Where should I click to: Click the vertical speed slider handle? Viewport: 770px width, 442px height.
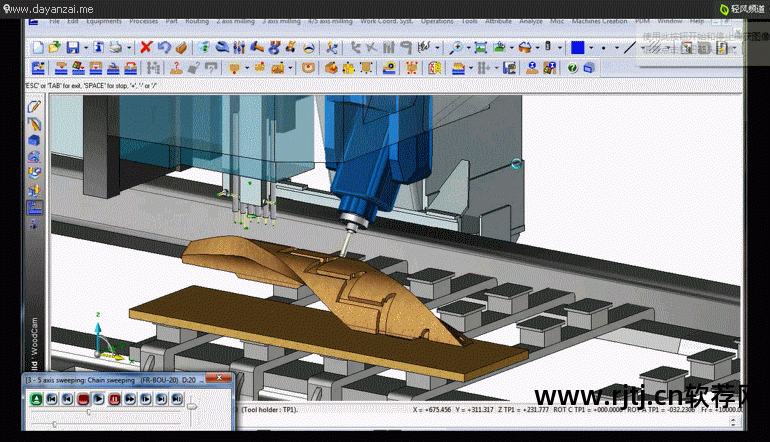192,406
